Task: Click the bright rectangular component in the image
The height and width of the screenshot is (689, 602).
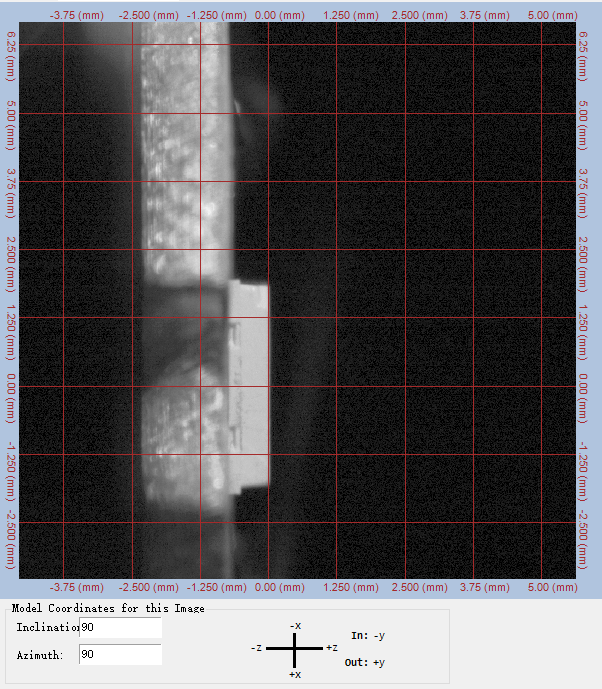Action: coord(250,385)
